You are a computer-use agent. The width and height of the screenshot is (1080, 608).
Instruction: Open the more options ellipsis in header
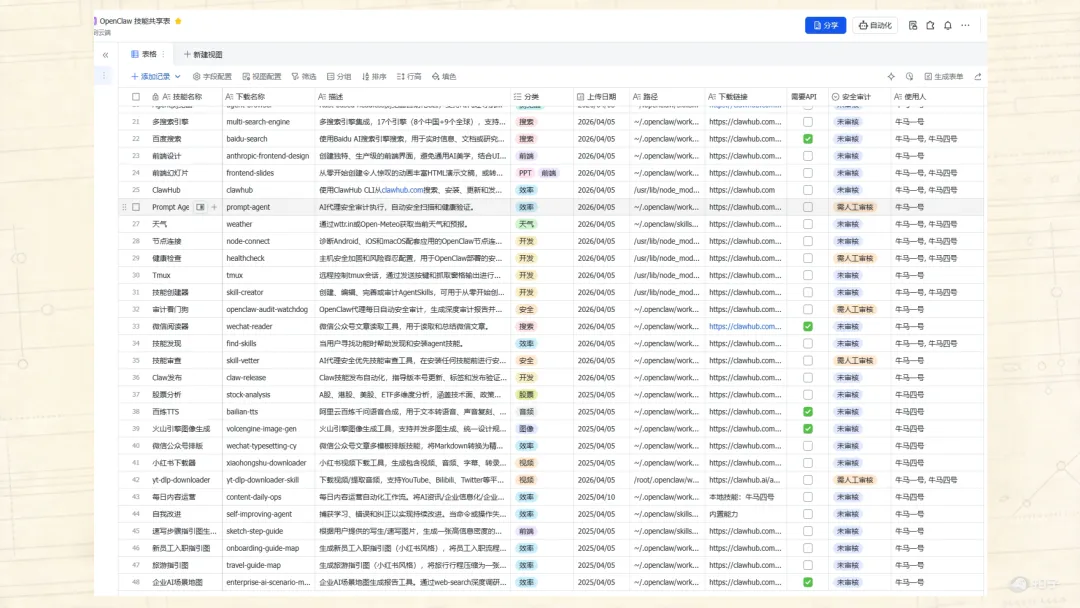coord(966,25)
